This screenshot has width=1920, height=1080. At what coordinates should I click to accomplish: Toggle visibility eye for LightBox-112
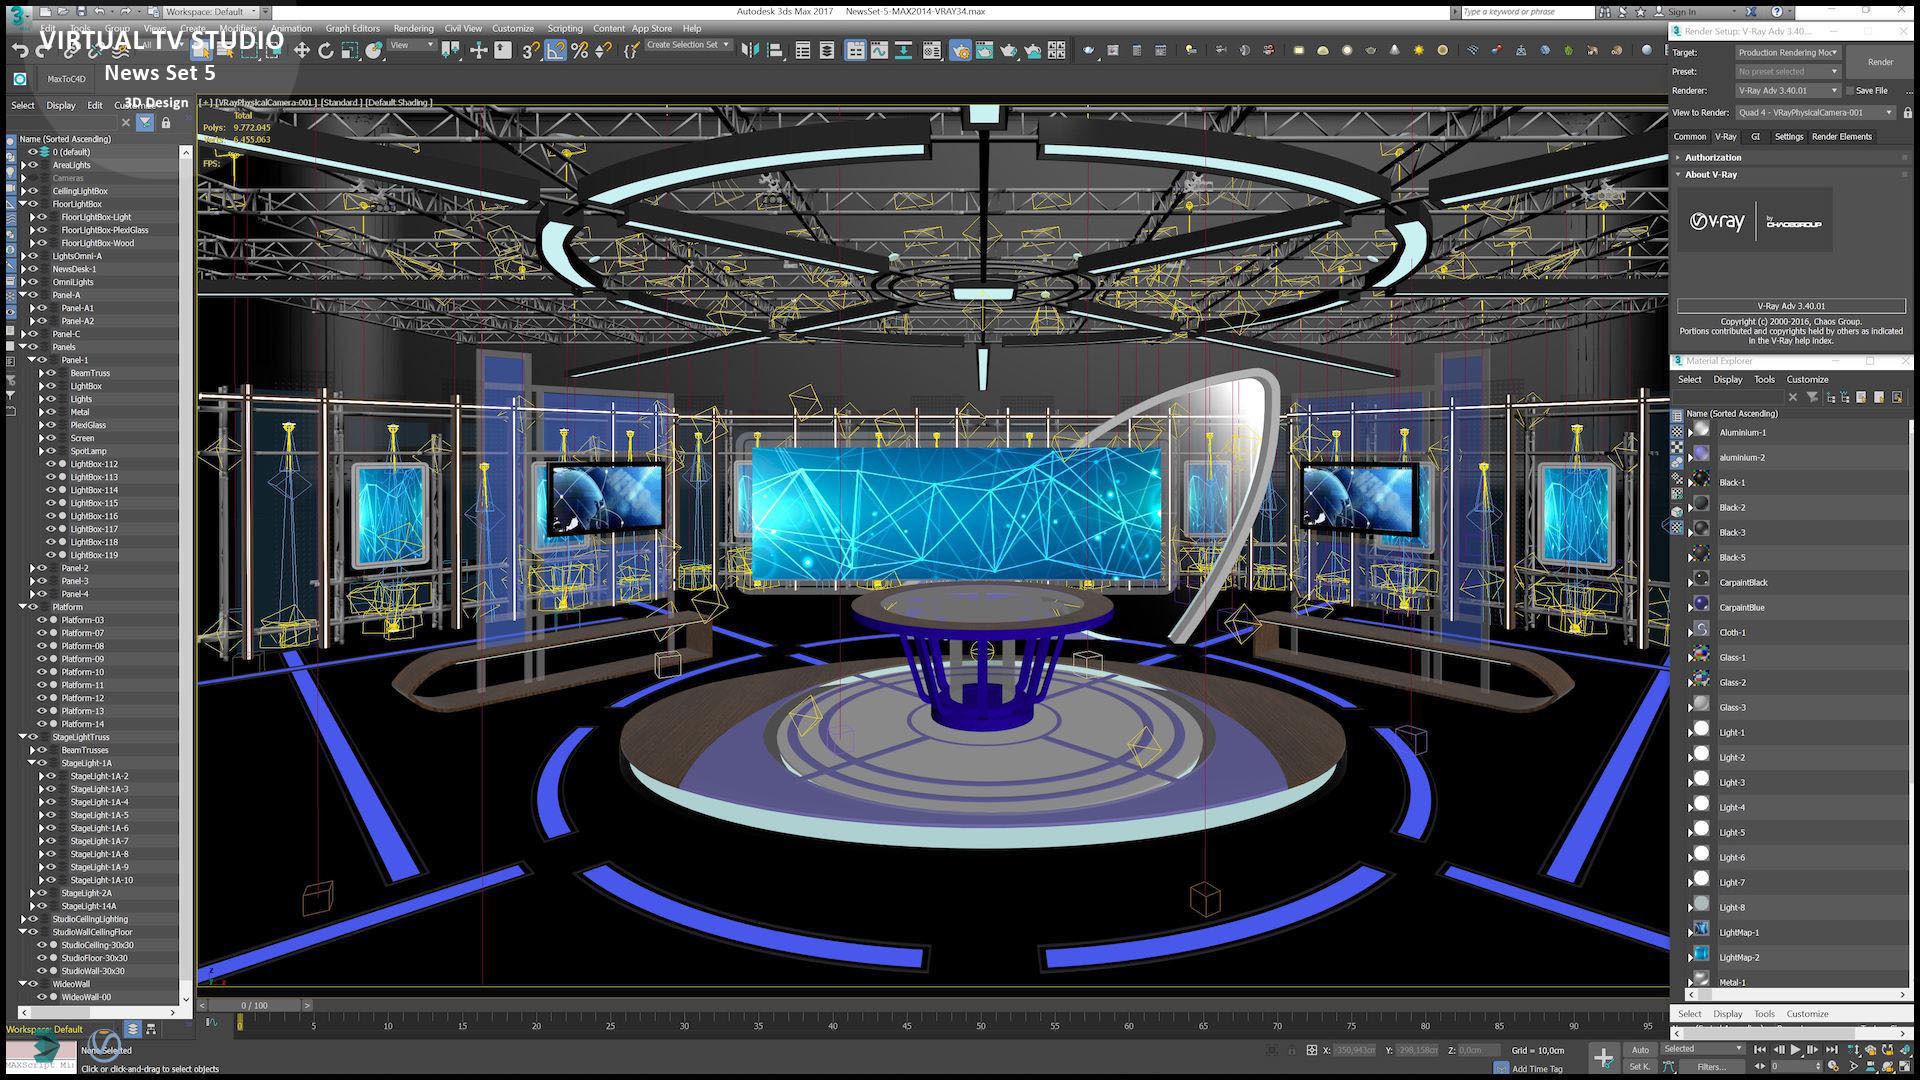[51, 464]
